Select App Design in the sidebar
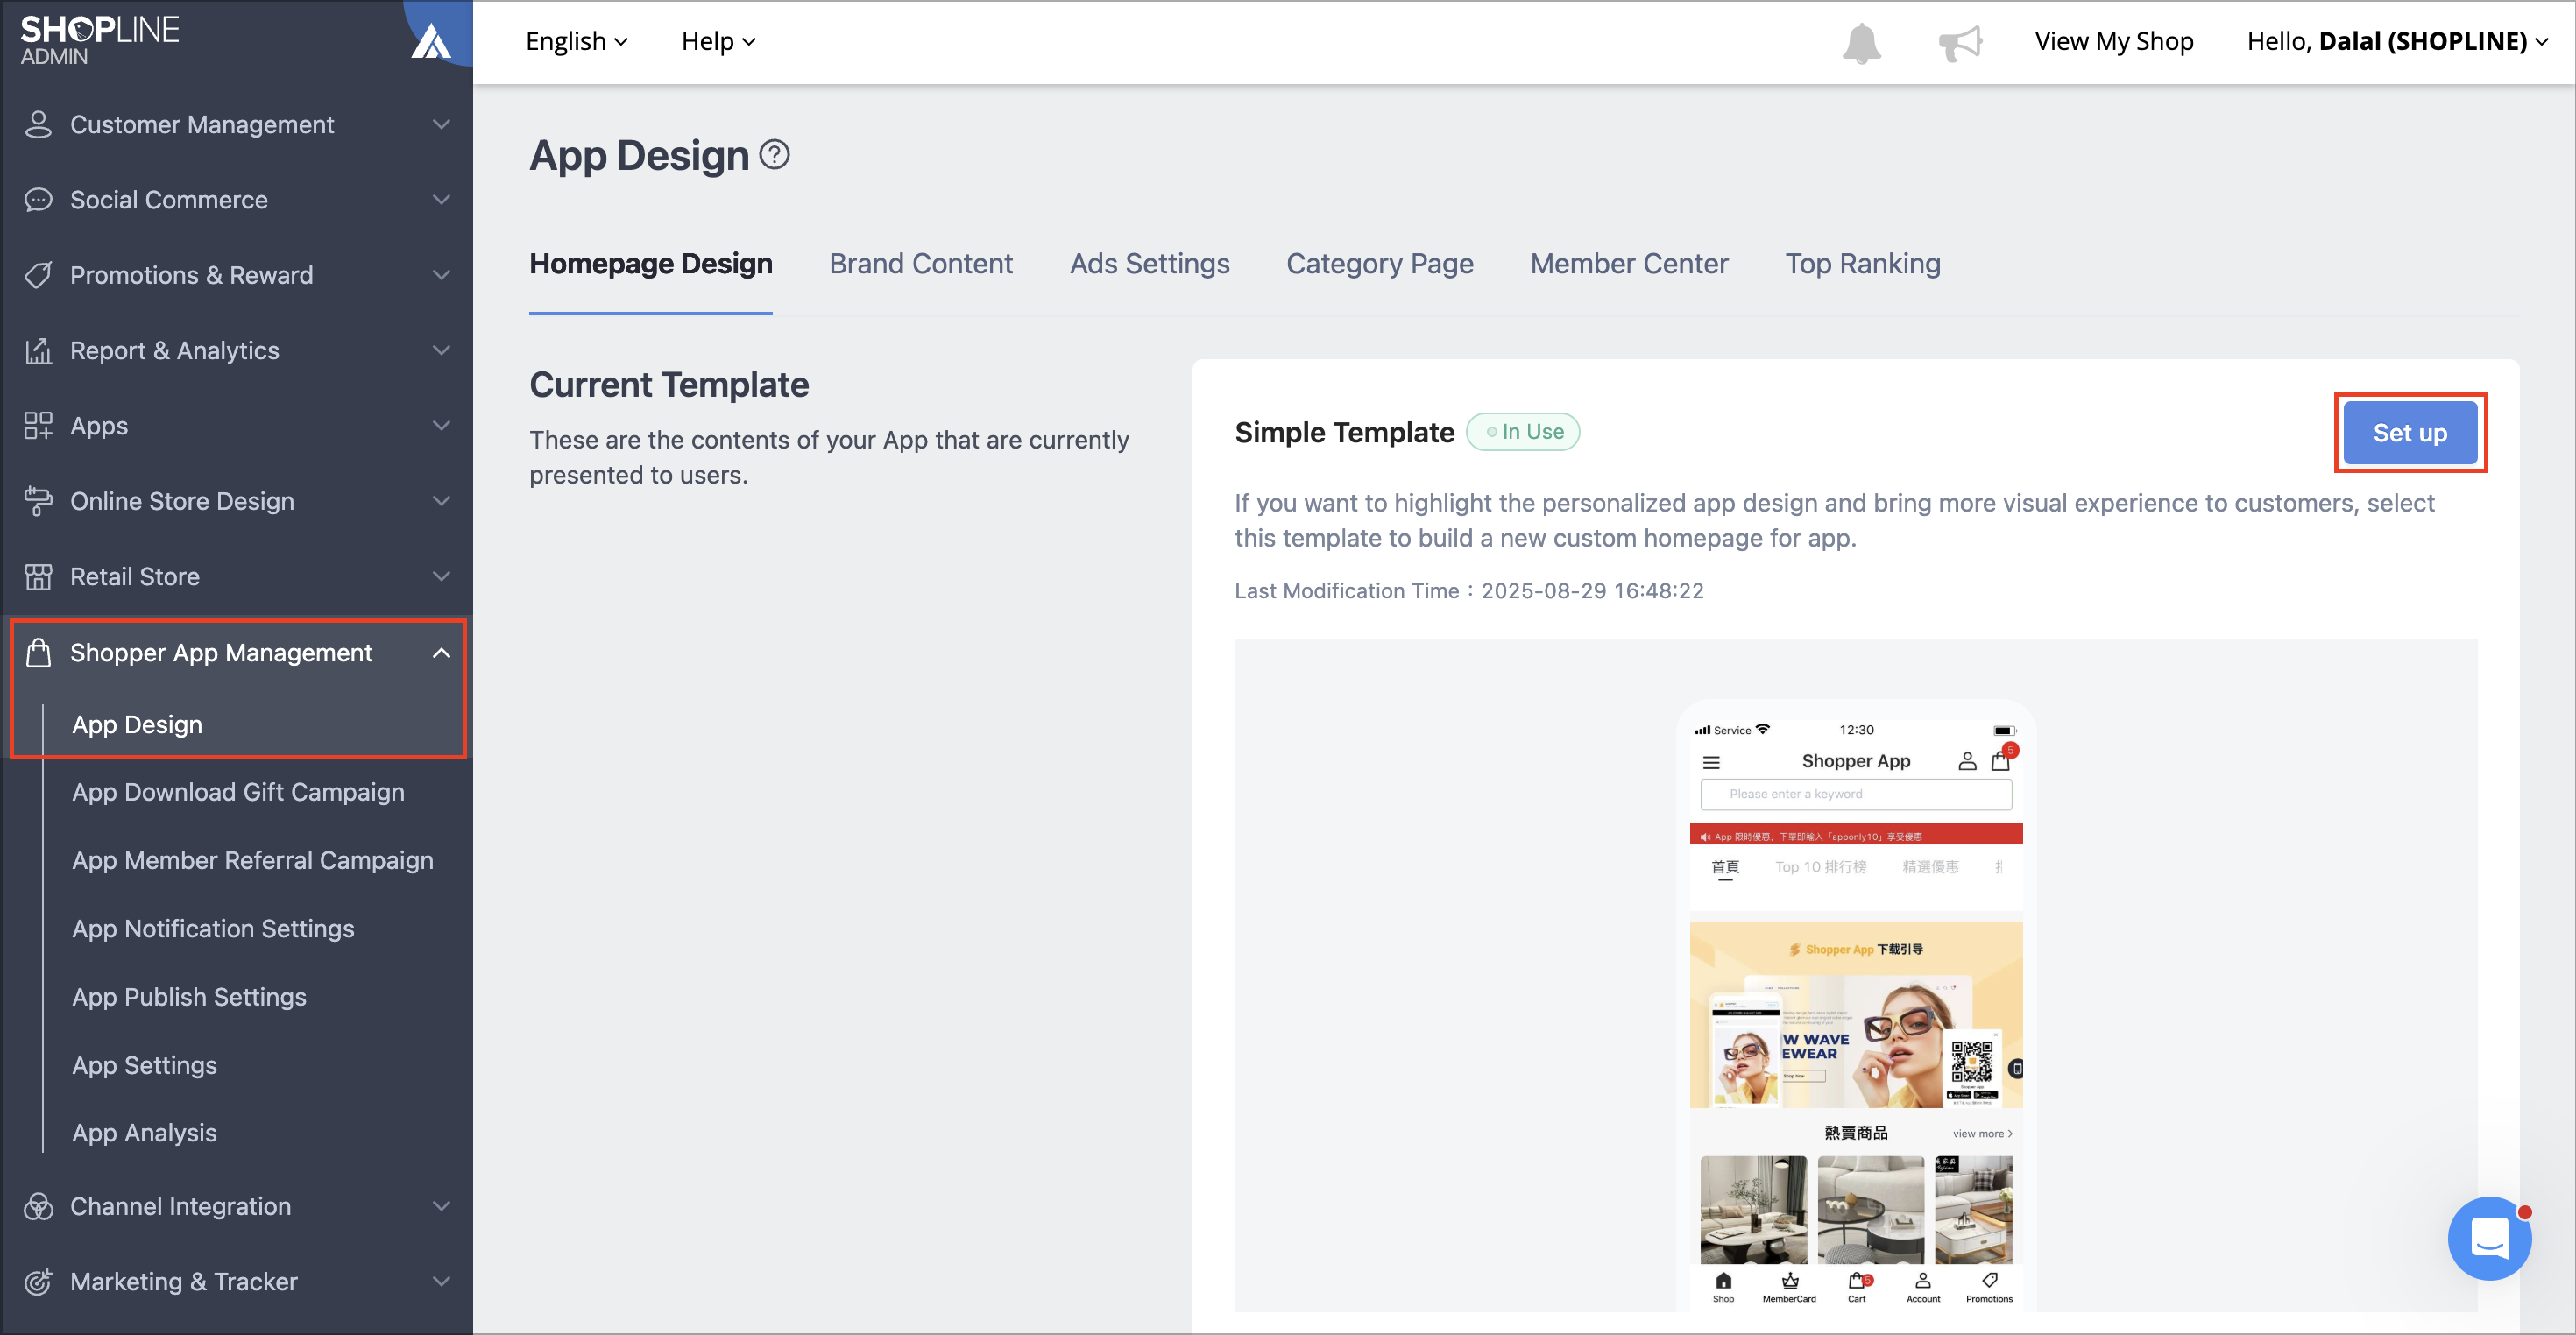Image resolution: width=2576 pixels, height=1335 pixels. (137, 725)
